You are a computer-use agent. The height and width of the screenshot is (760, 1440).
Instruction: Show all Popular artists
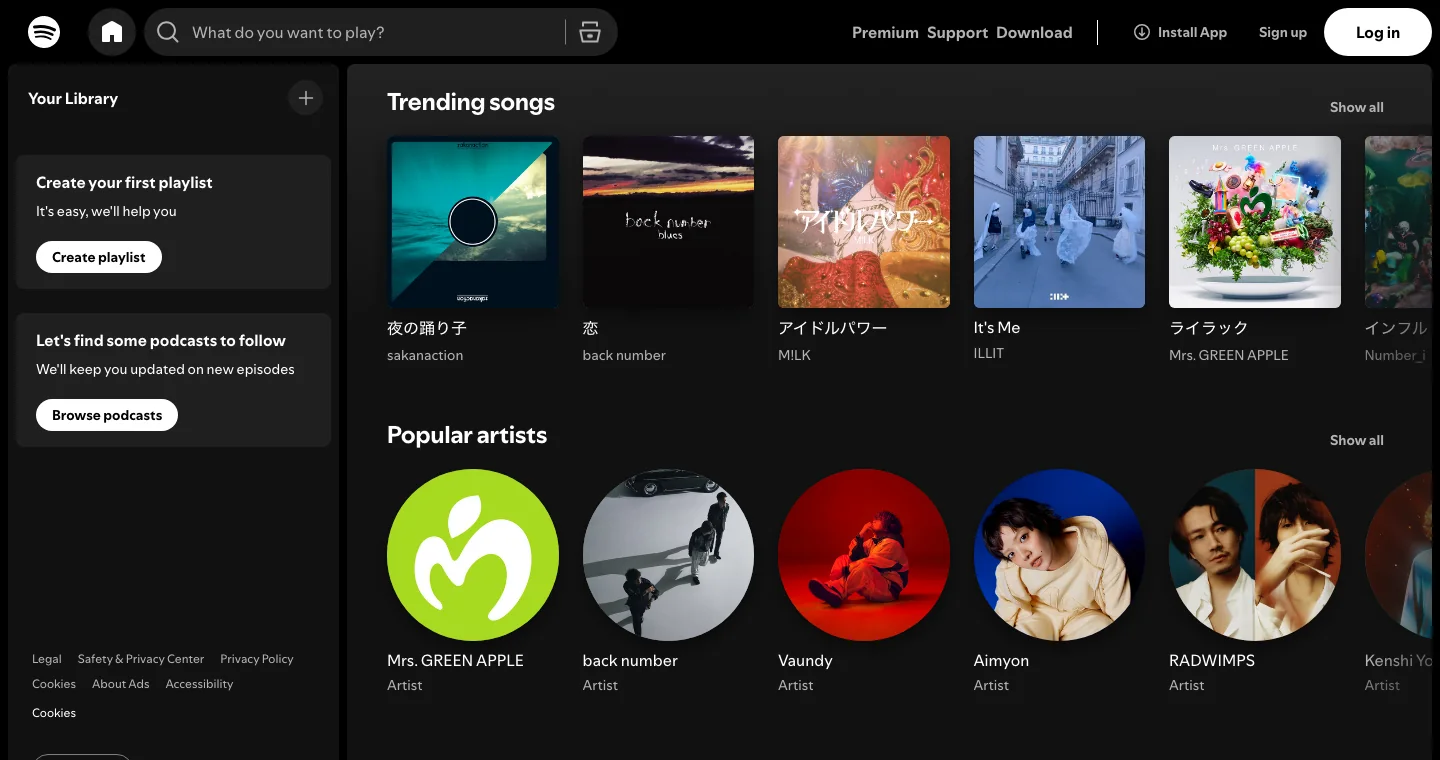(1357, 440)
